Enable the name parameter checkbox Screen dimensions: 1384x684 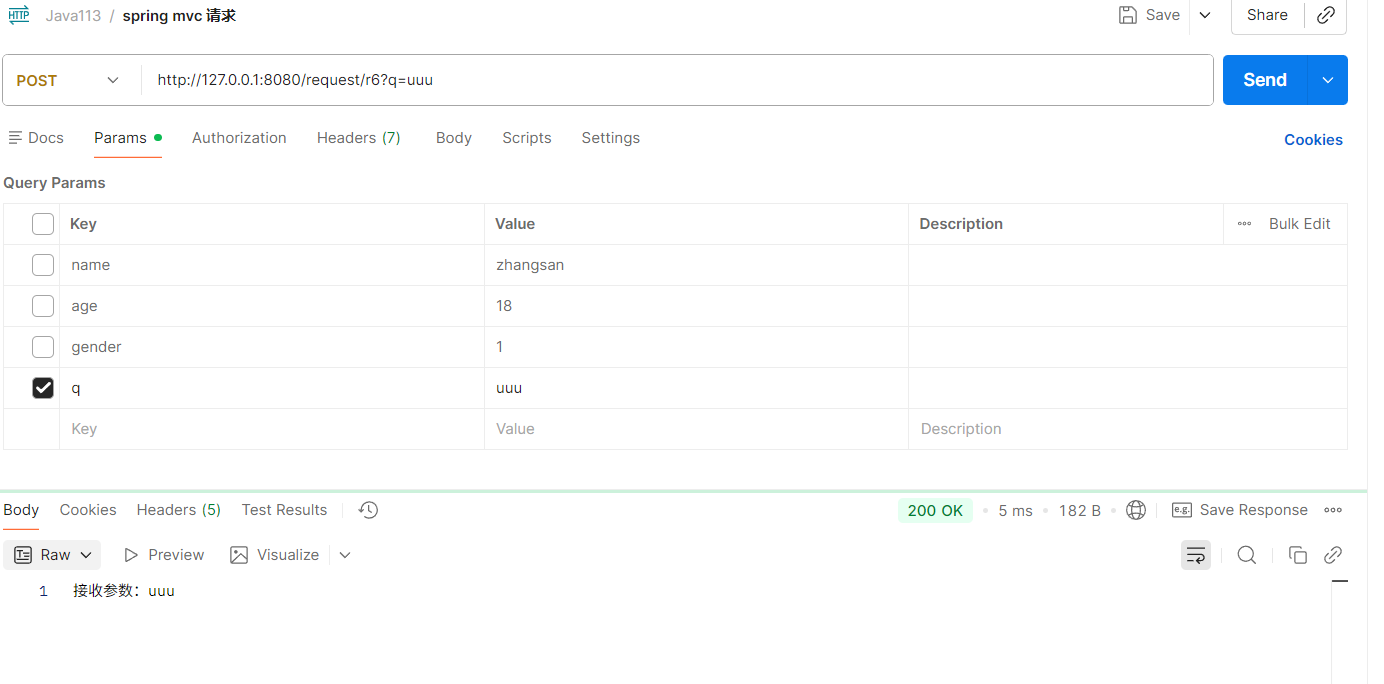[43, 265]
